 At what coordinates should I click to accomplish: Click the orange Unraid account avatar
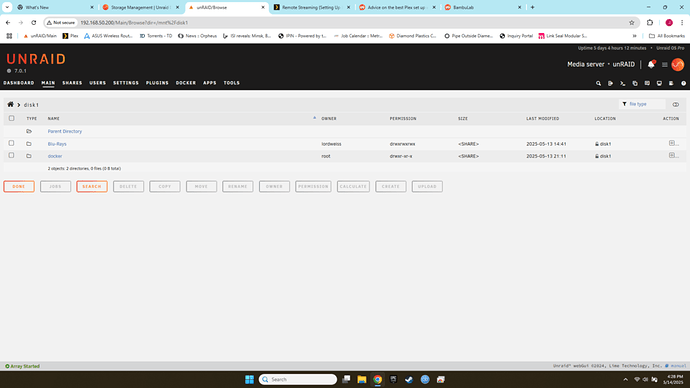pyautogui.click(x=678, y=64)
